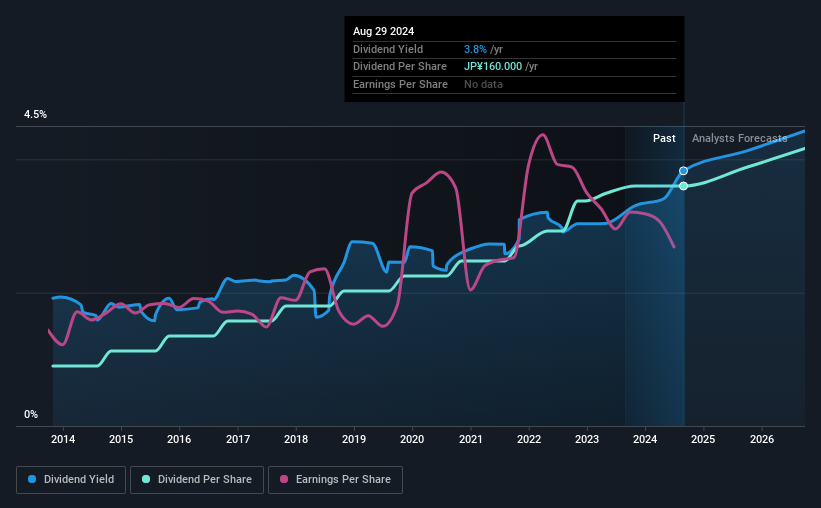
Task: Select the 2025 x-axis label
Action: tap(703, 439)
